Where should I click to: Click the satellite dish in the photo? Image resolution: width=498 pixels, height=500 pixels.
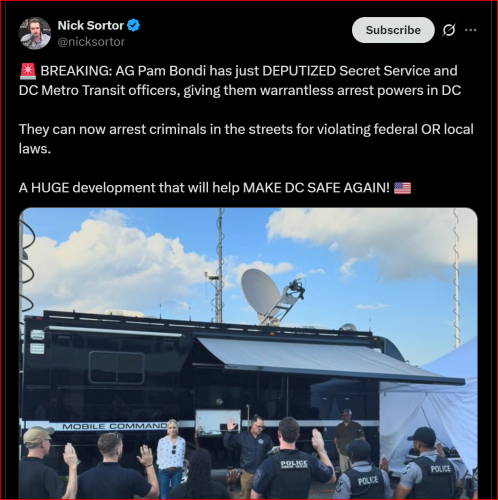(260, 293)
